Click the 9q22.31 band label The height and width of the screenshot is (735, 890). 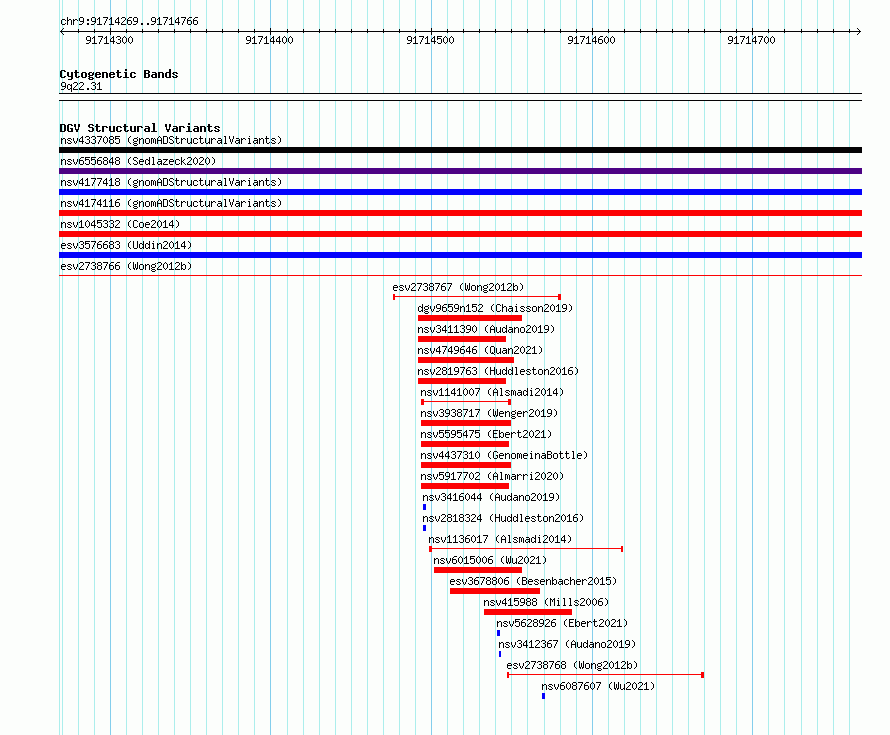81,86
